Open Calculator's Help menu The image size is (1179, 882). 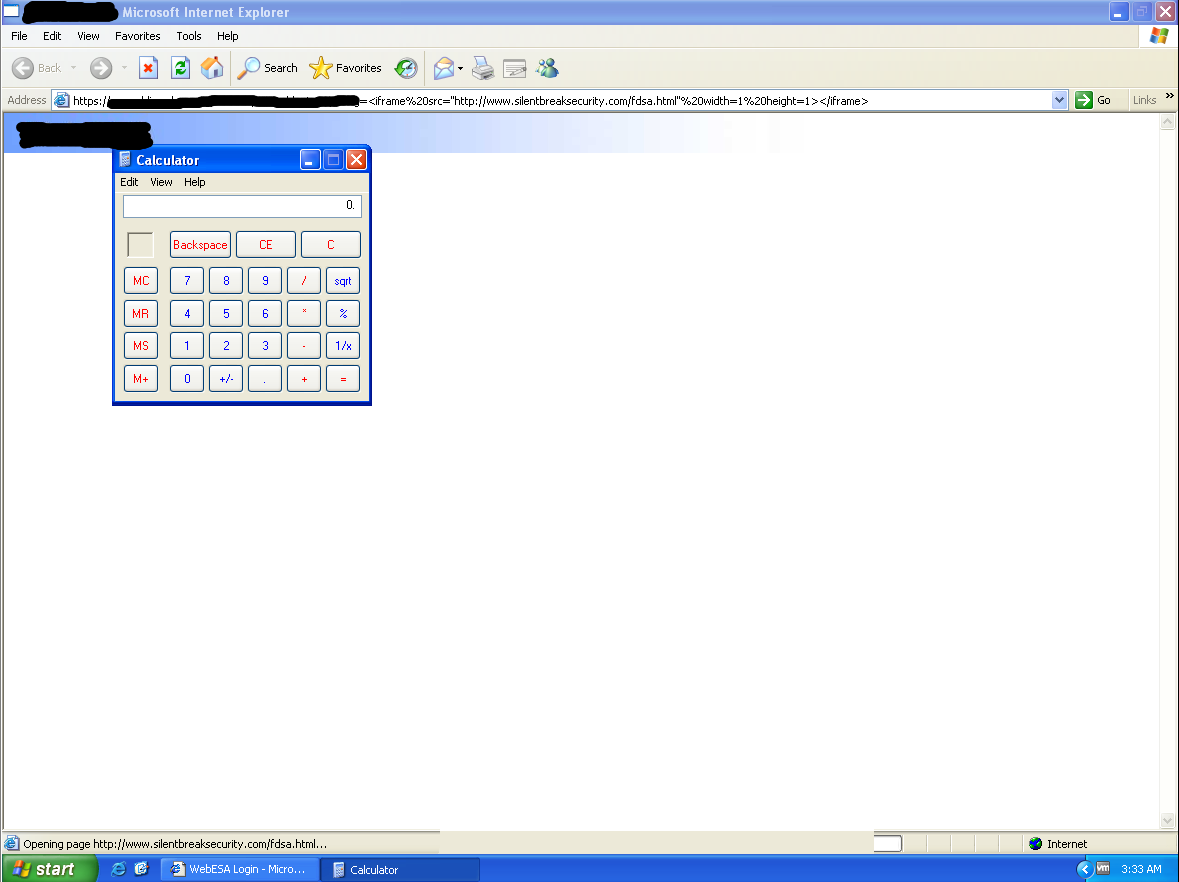click(x=195, y=182)
